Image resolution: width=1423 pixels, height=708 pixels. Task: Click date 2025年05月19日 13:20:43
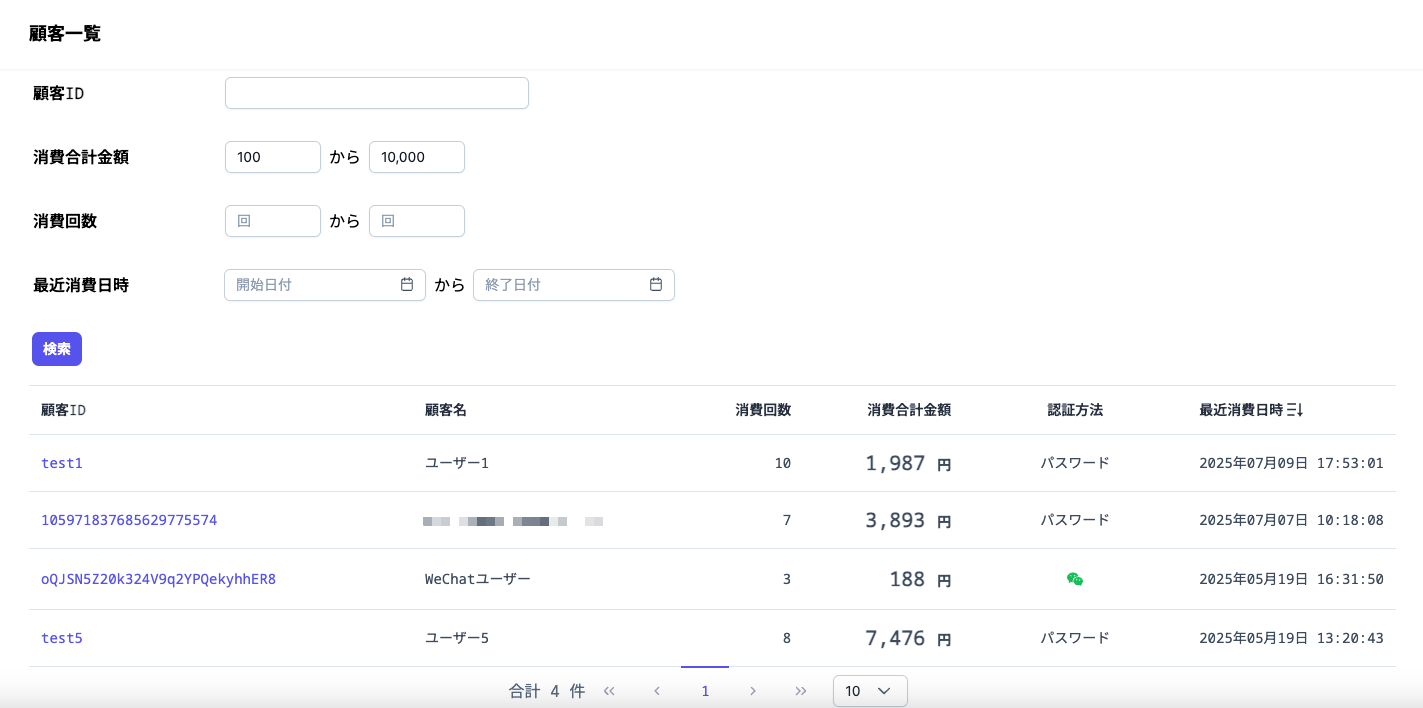point(1291,638)
